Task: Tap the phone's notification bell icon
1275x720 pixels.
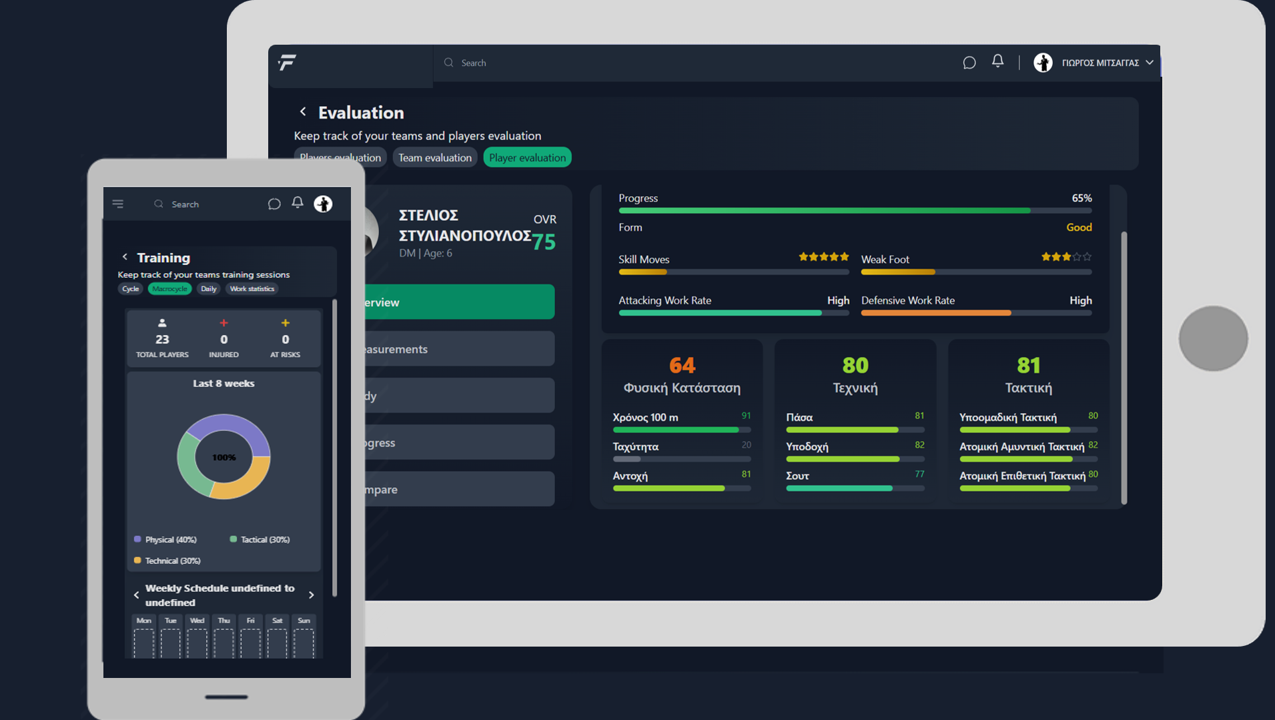Action: 297,203
